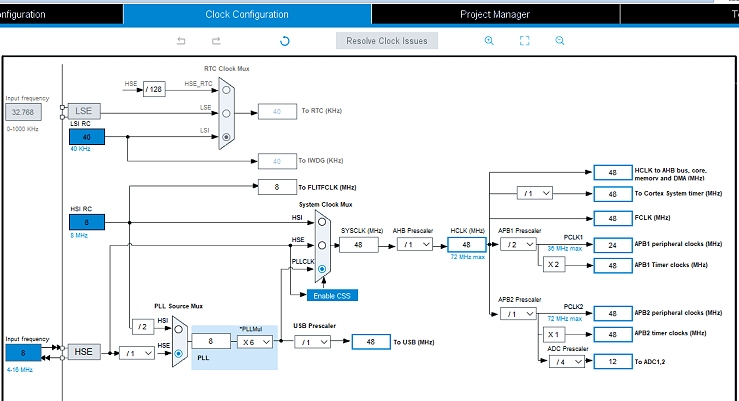The image size is (739, 401).
Task: Click the undo arrow icon
Action: [181, 41]
